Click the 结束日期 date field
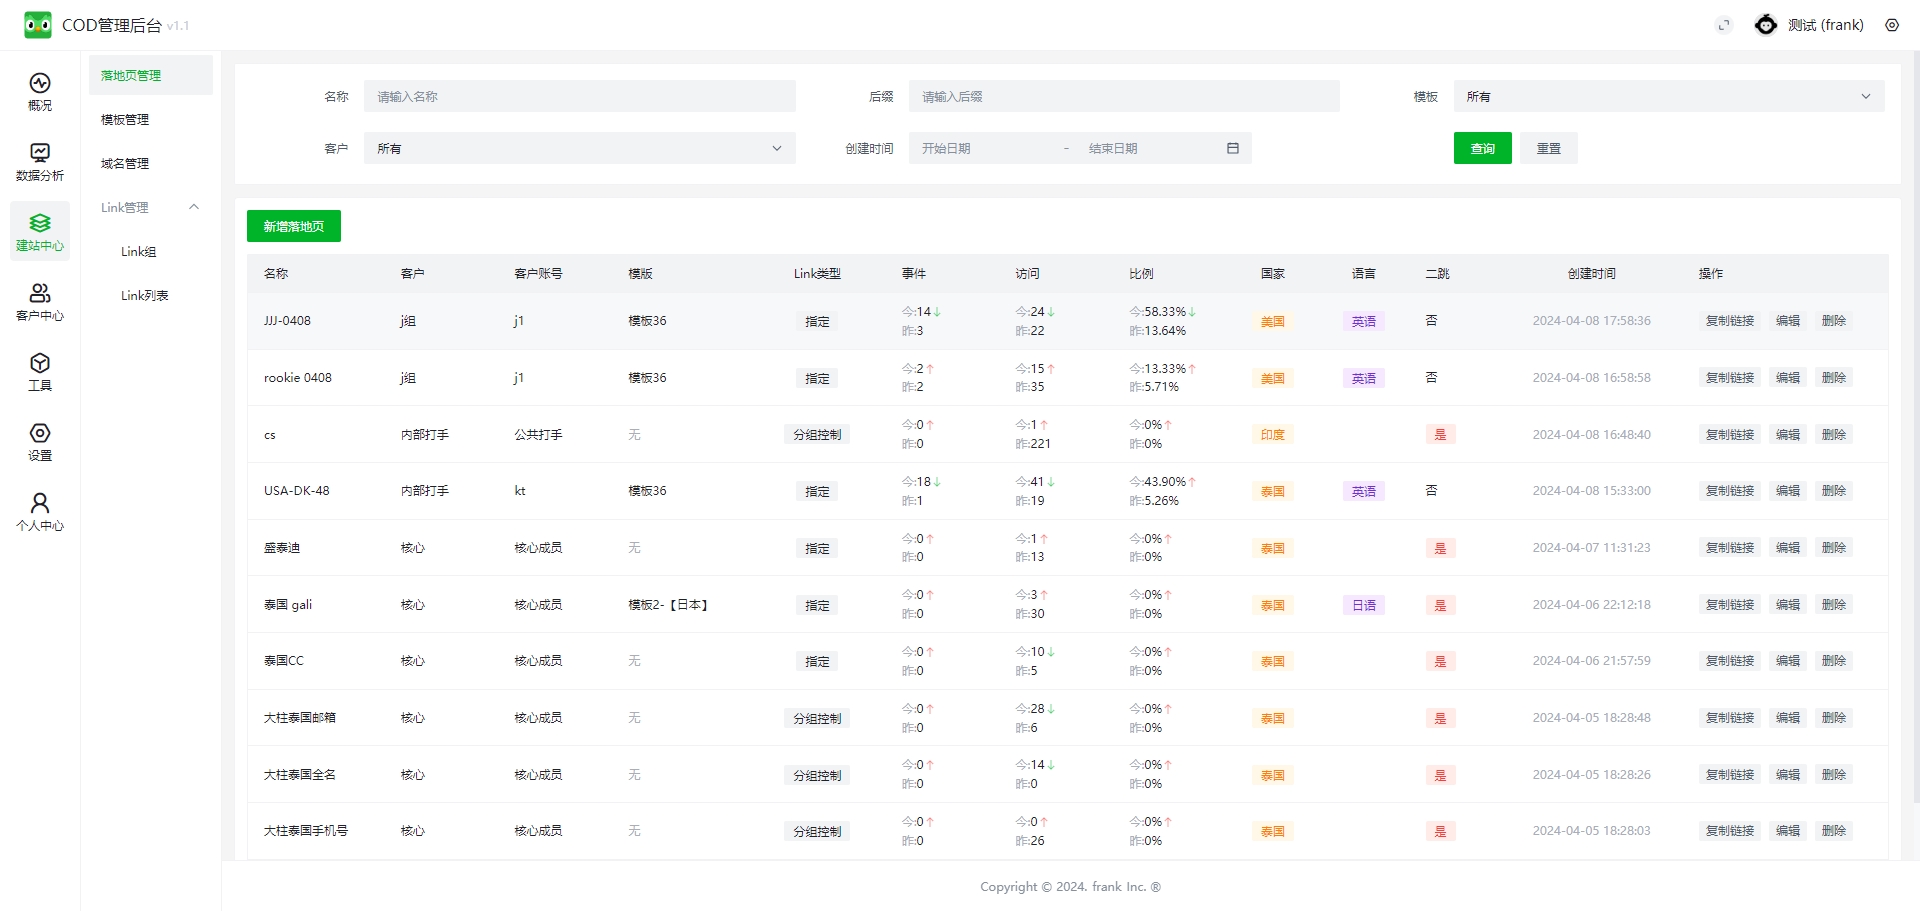 point(1150,148)
